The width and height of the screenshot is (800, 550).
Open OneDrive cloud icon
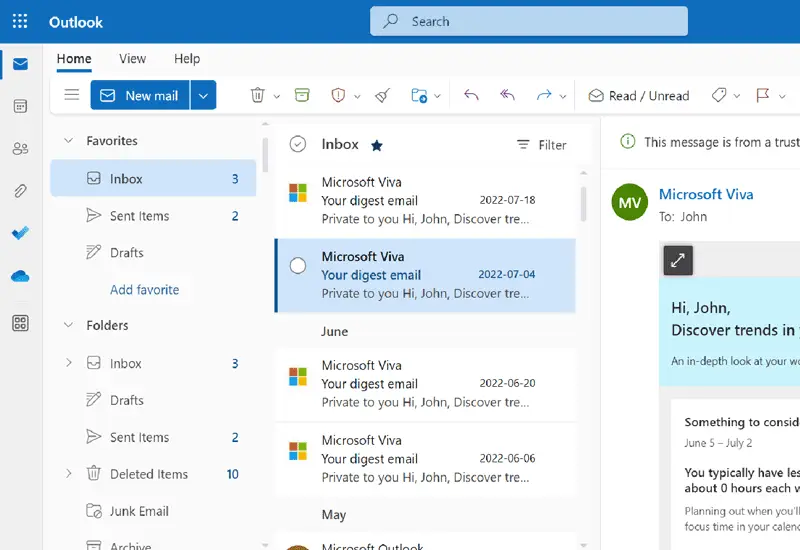pyautogui.click(x=20, y=276)
